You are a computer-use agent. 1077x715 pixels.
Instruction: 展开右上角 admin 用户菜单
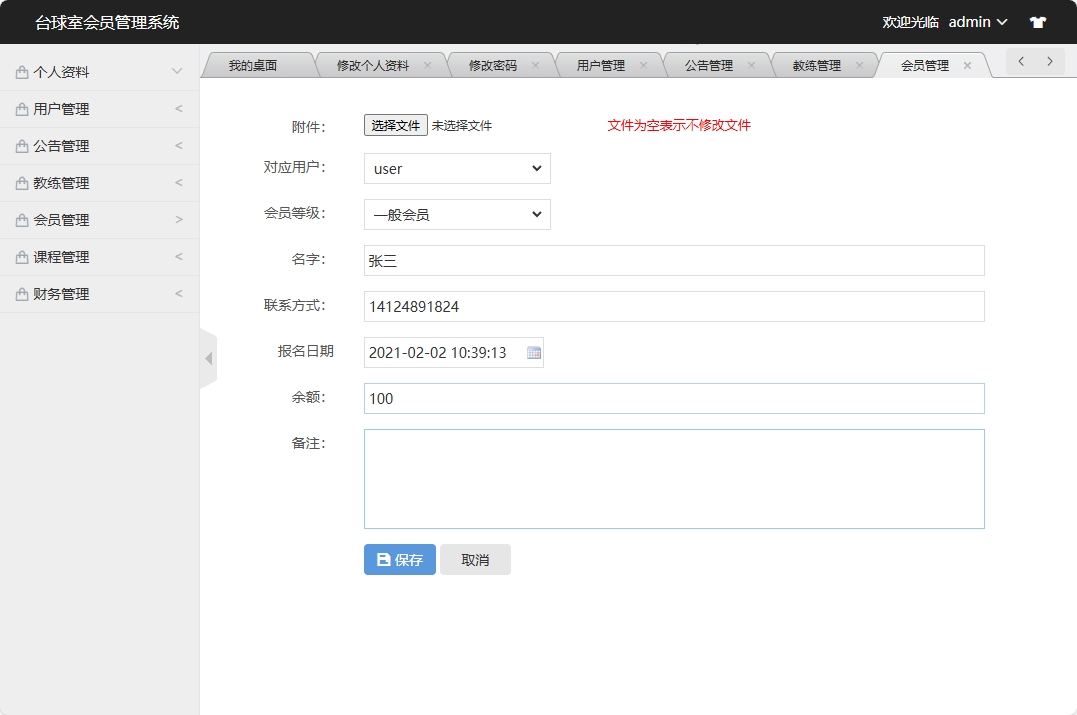[975, 21]
